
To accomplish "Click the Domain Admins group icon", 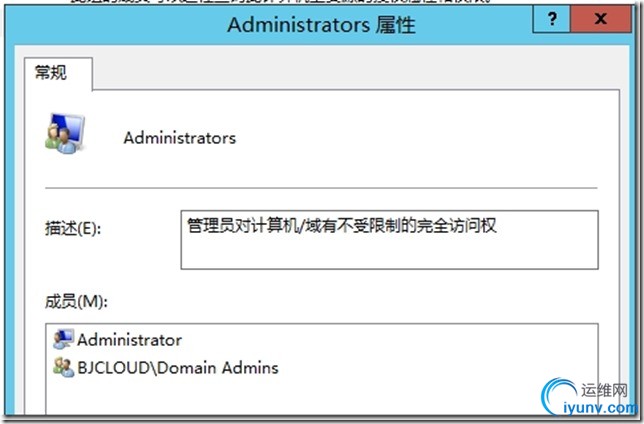I will [x=63, y=367].
